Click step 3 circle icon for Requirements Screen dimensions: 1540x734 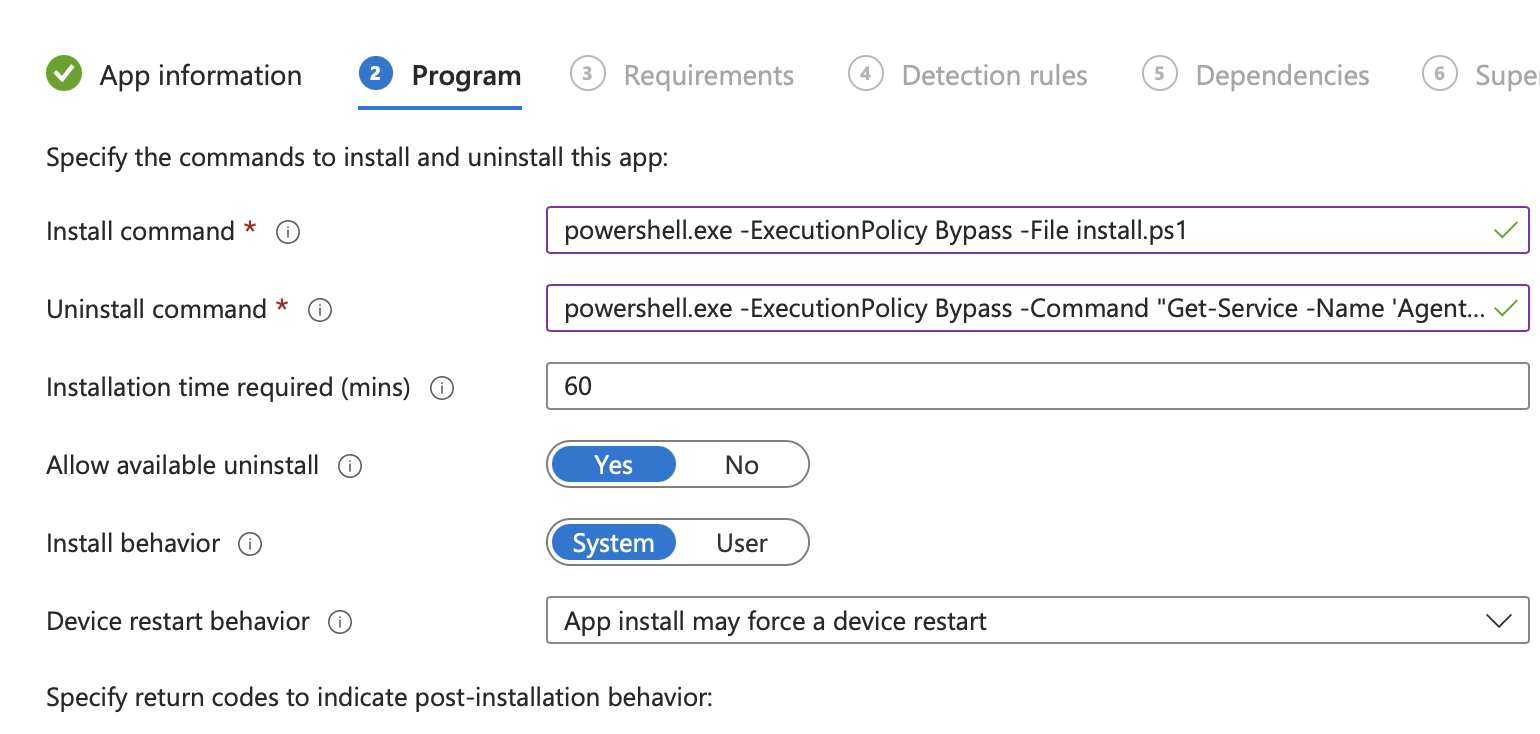click(x=588, y=74)
